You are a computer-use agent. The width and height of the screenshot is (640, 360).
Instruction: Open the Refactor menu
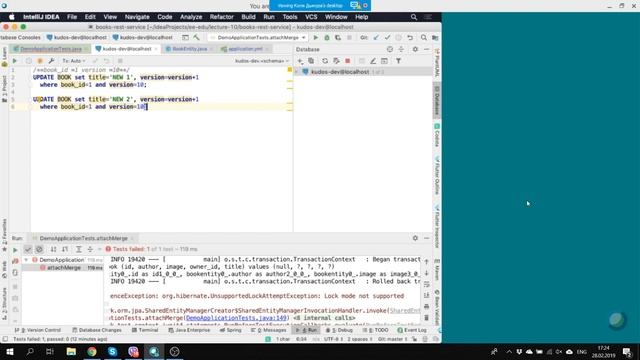[222, 17]
